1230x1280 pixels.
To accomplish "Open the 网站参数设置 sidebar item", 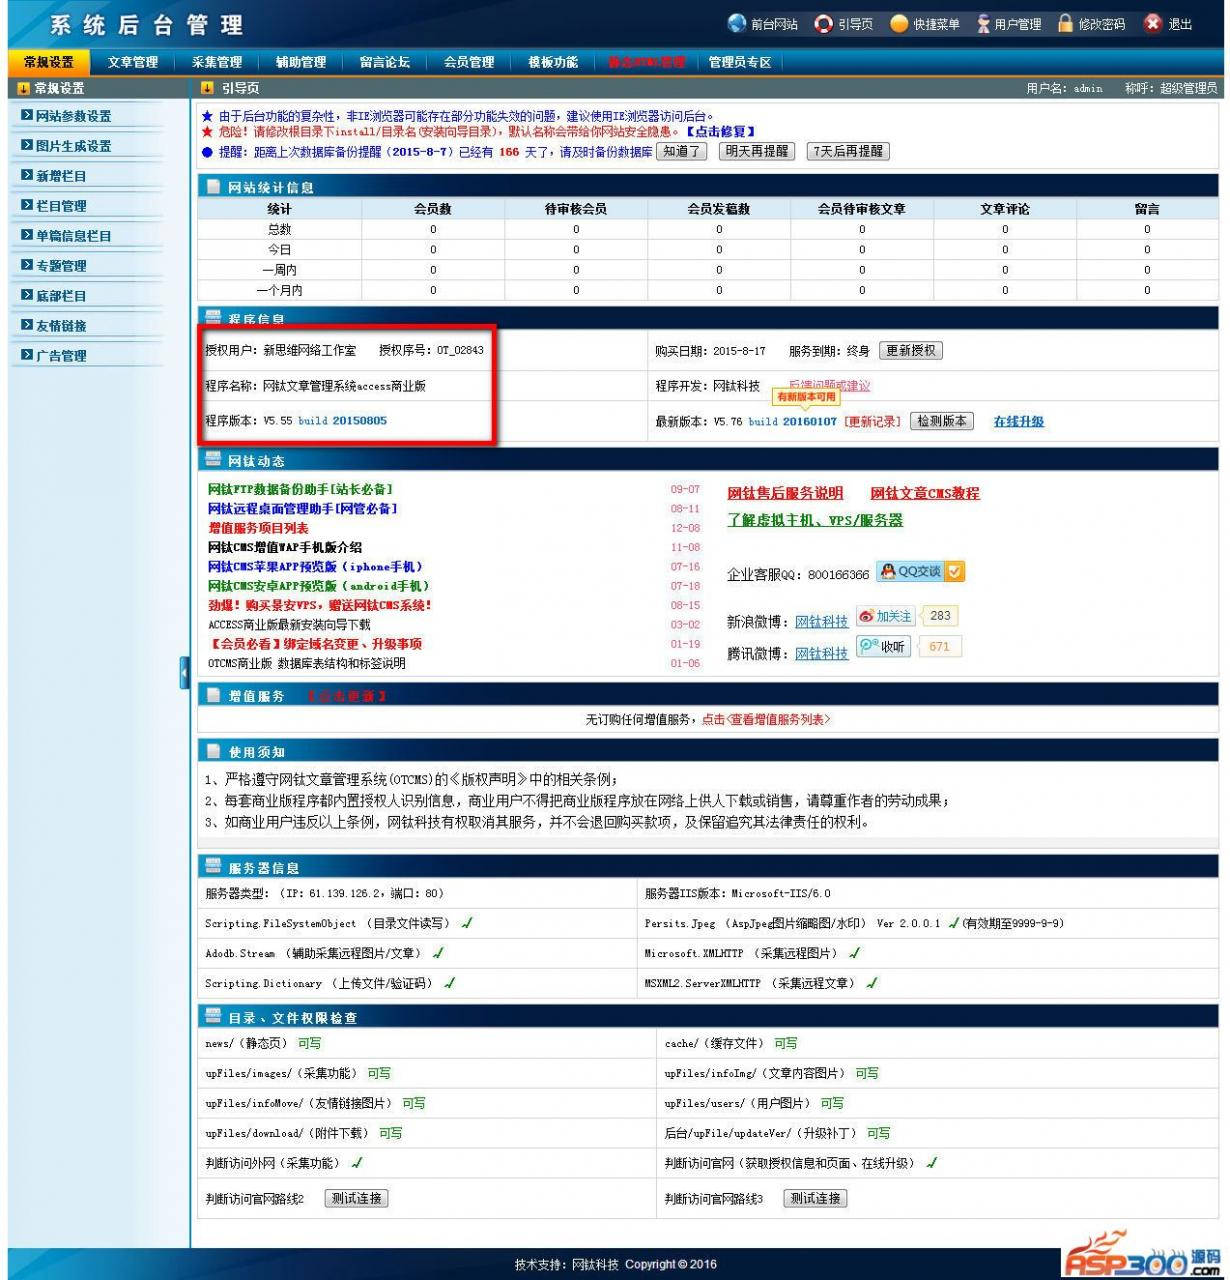I will [73, 116].
